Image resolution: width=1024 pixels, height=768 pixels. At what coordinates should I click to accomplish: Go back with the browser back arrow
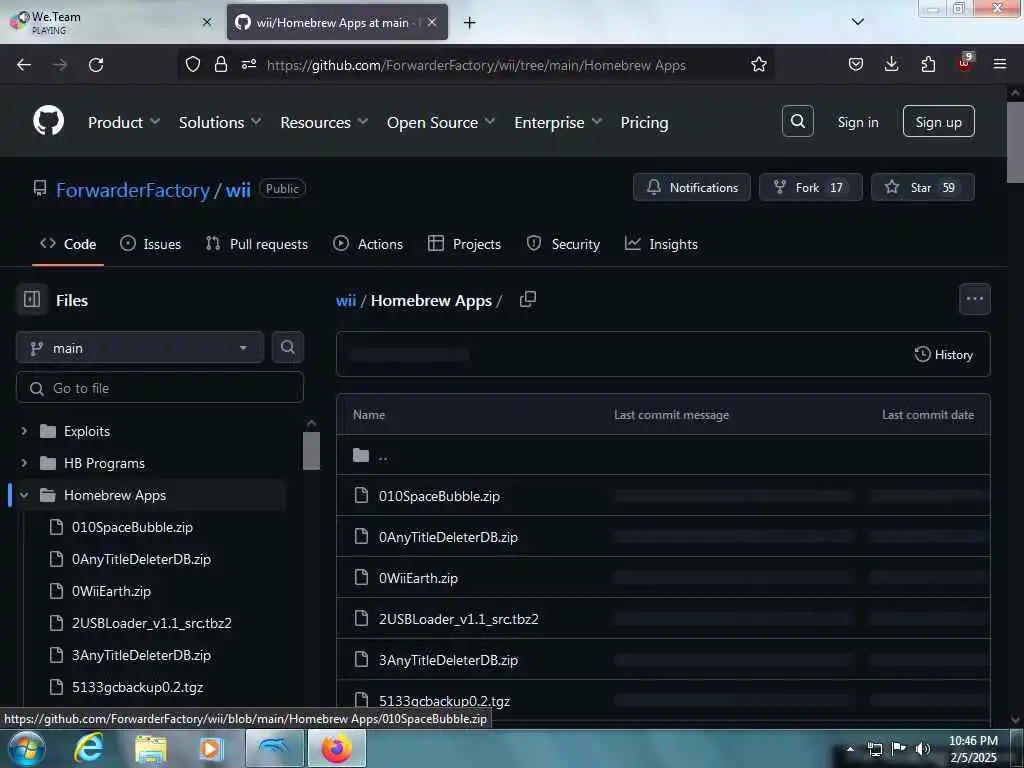coord(24,65)
